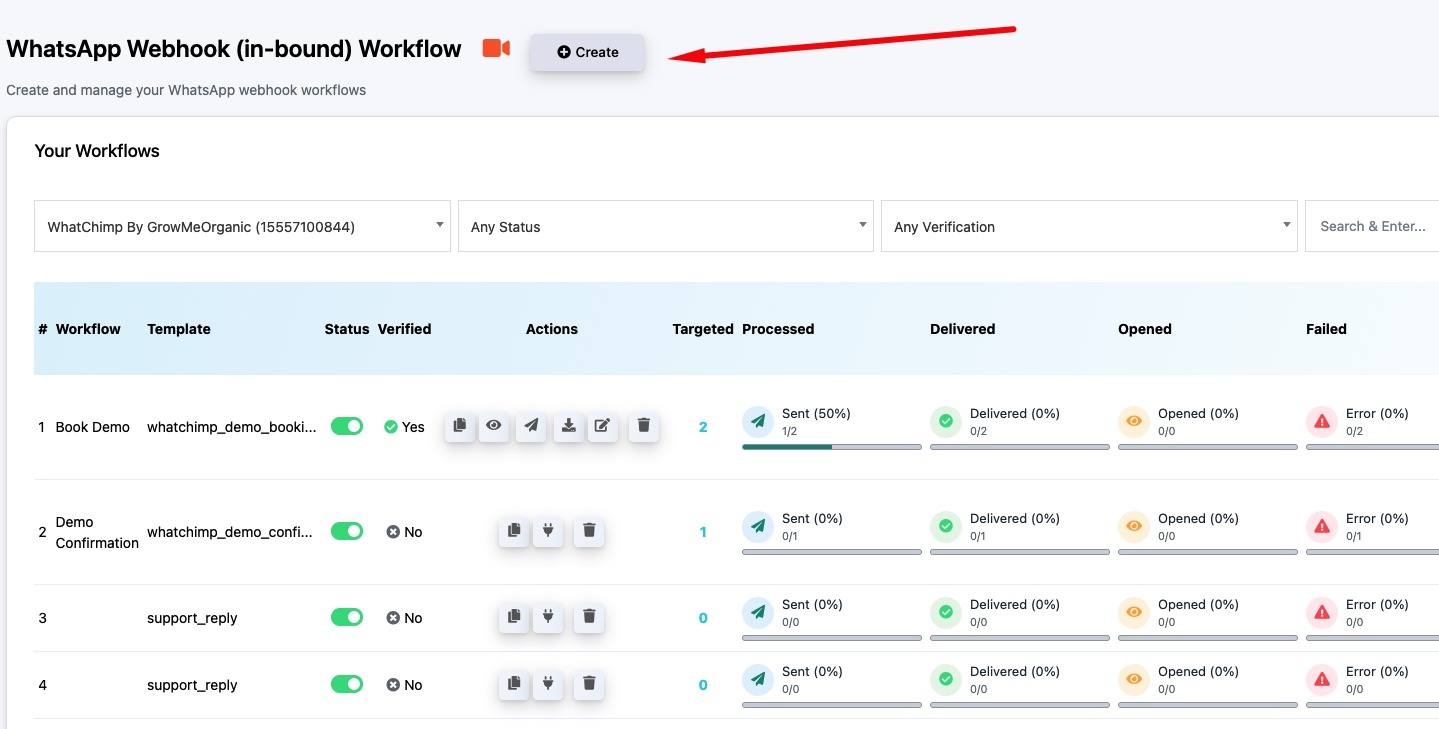Expand the Any Status filter dropdown
The width and height of the screenshot is (1439, 729).
(666, 226)
